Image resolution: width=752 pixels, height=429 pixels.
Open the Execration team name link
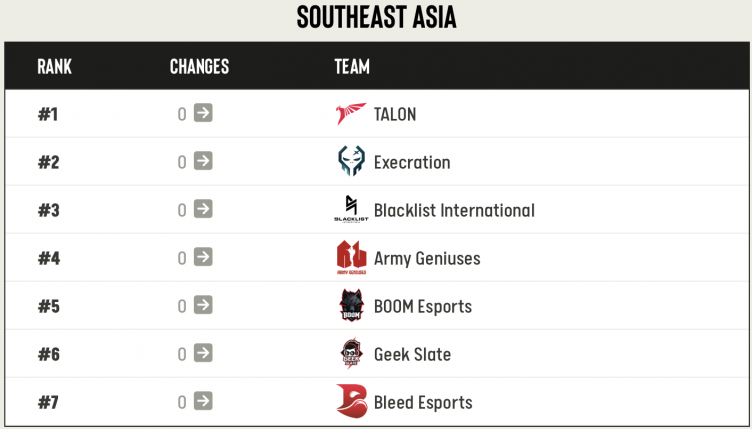[x=412, y=162]
